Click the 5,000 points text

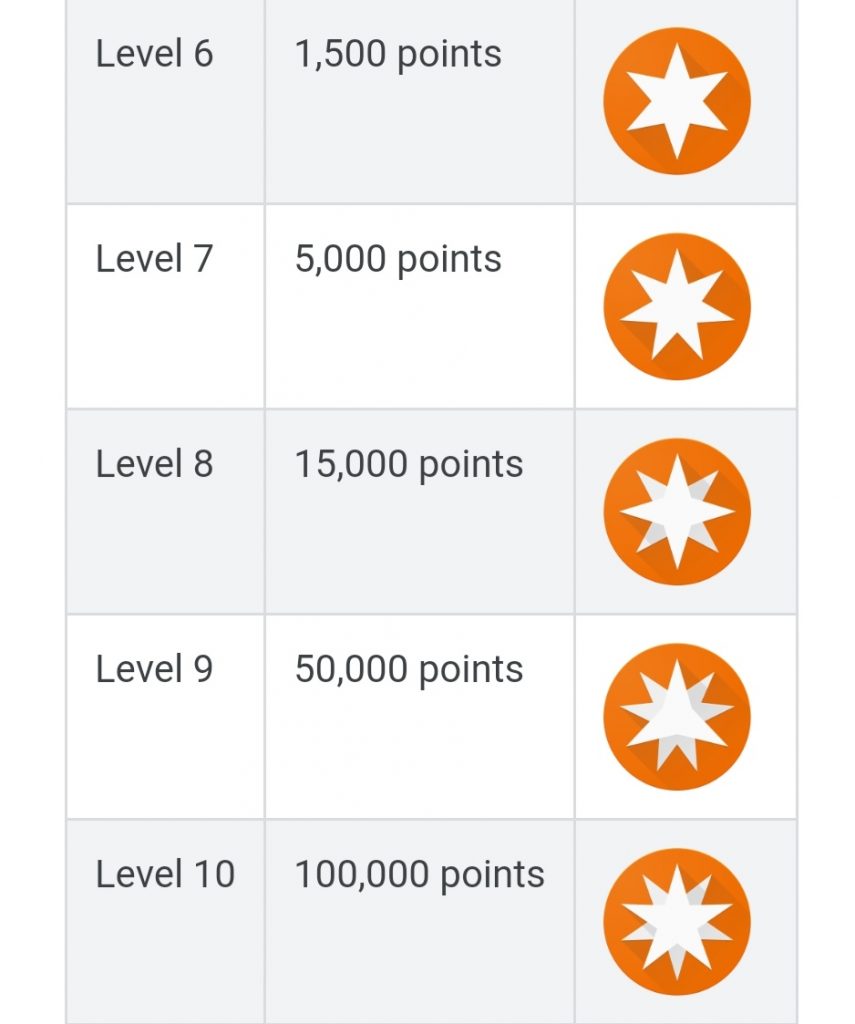tap(398, 260)
